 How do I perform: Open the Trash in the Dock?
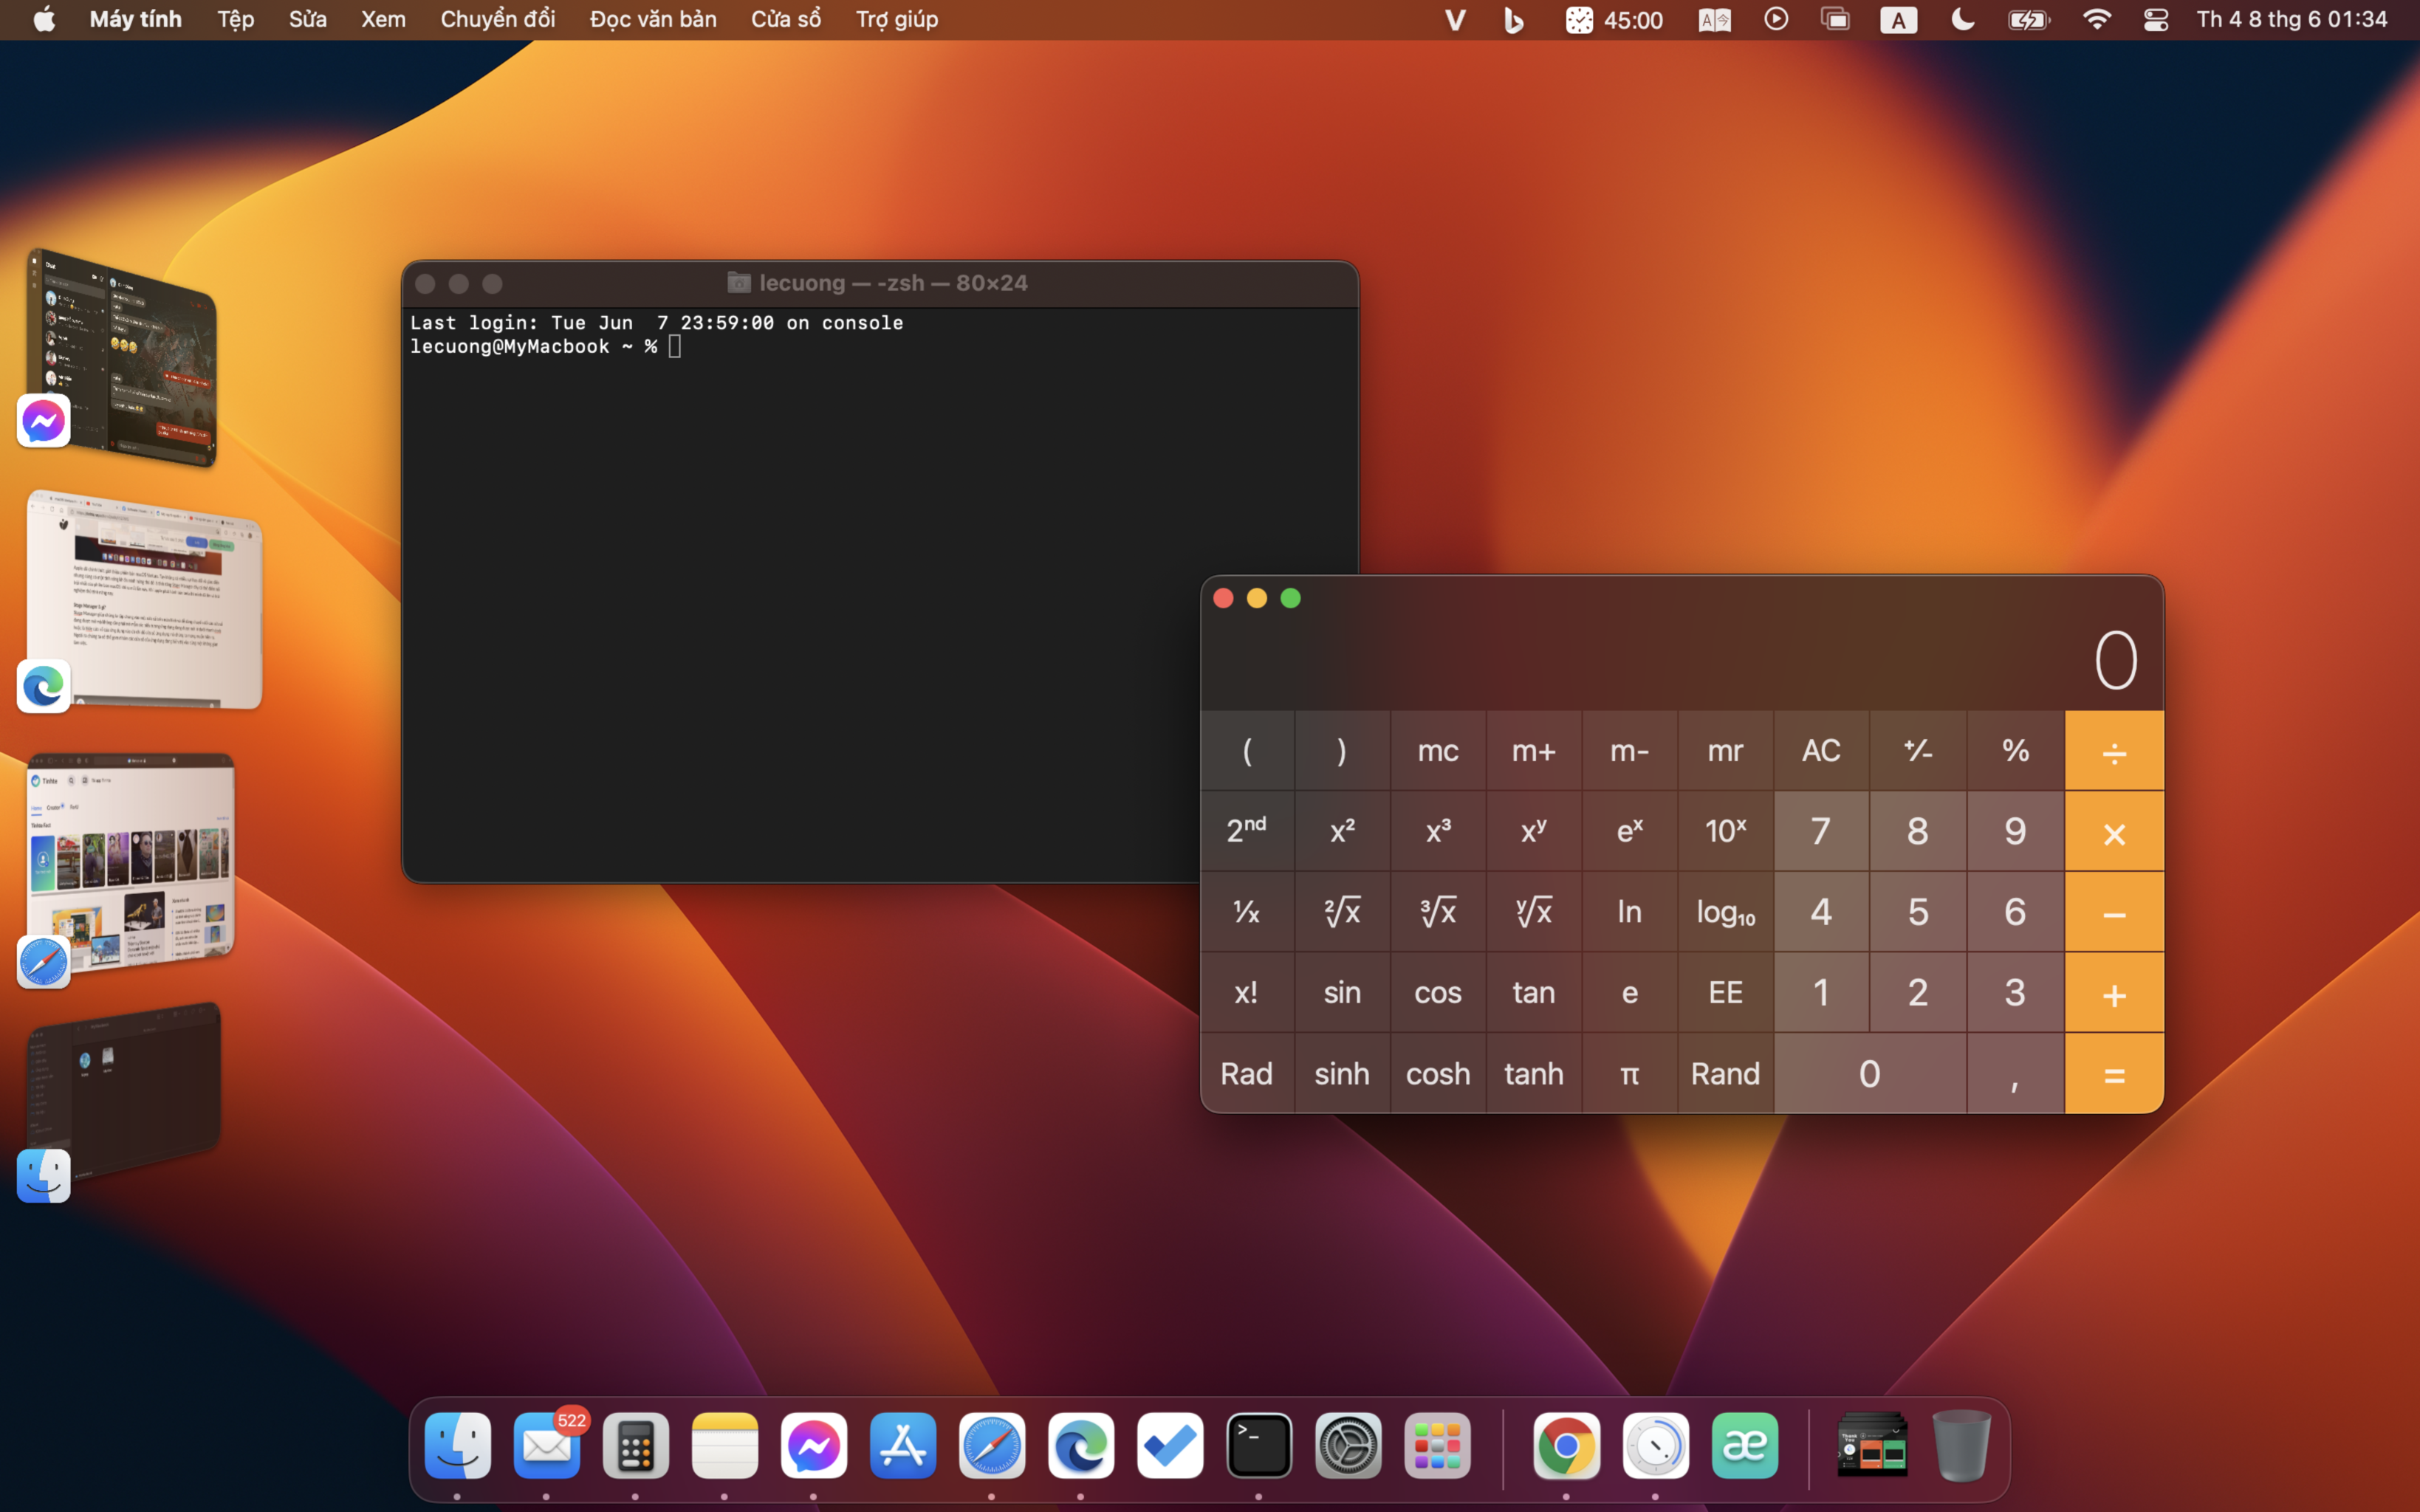1961,1445
